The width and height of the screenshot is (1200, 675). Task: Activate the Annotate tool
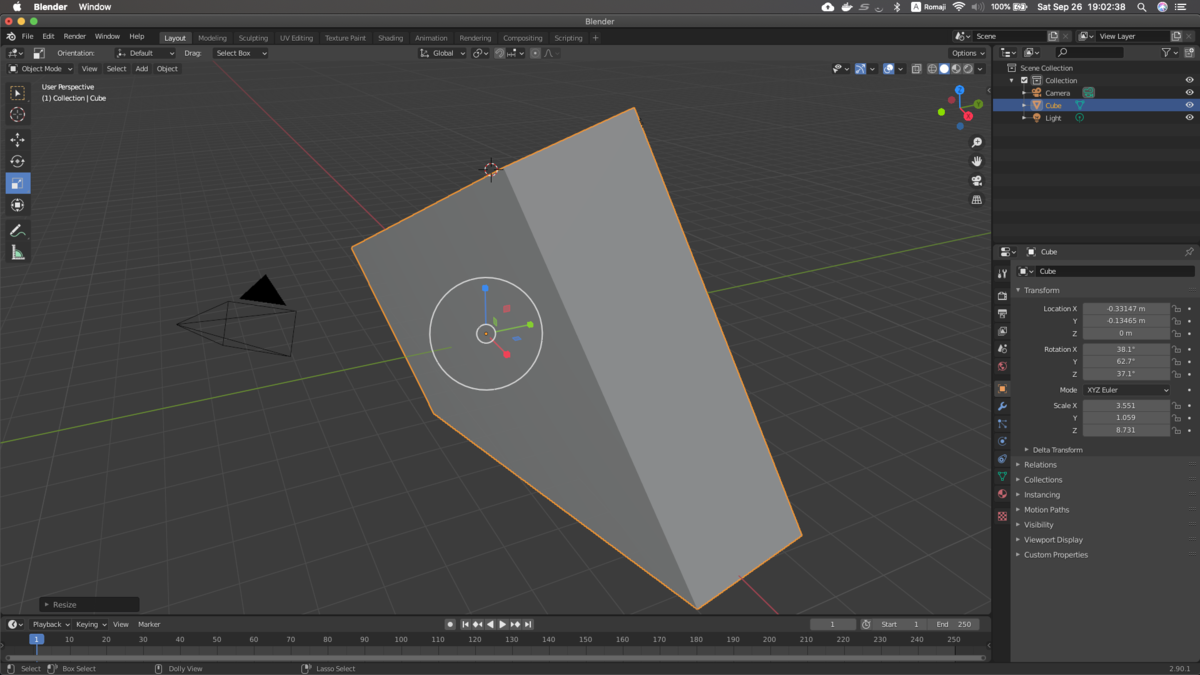tap(17, 231)
